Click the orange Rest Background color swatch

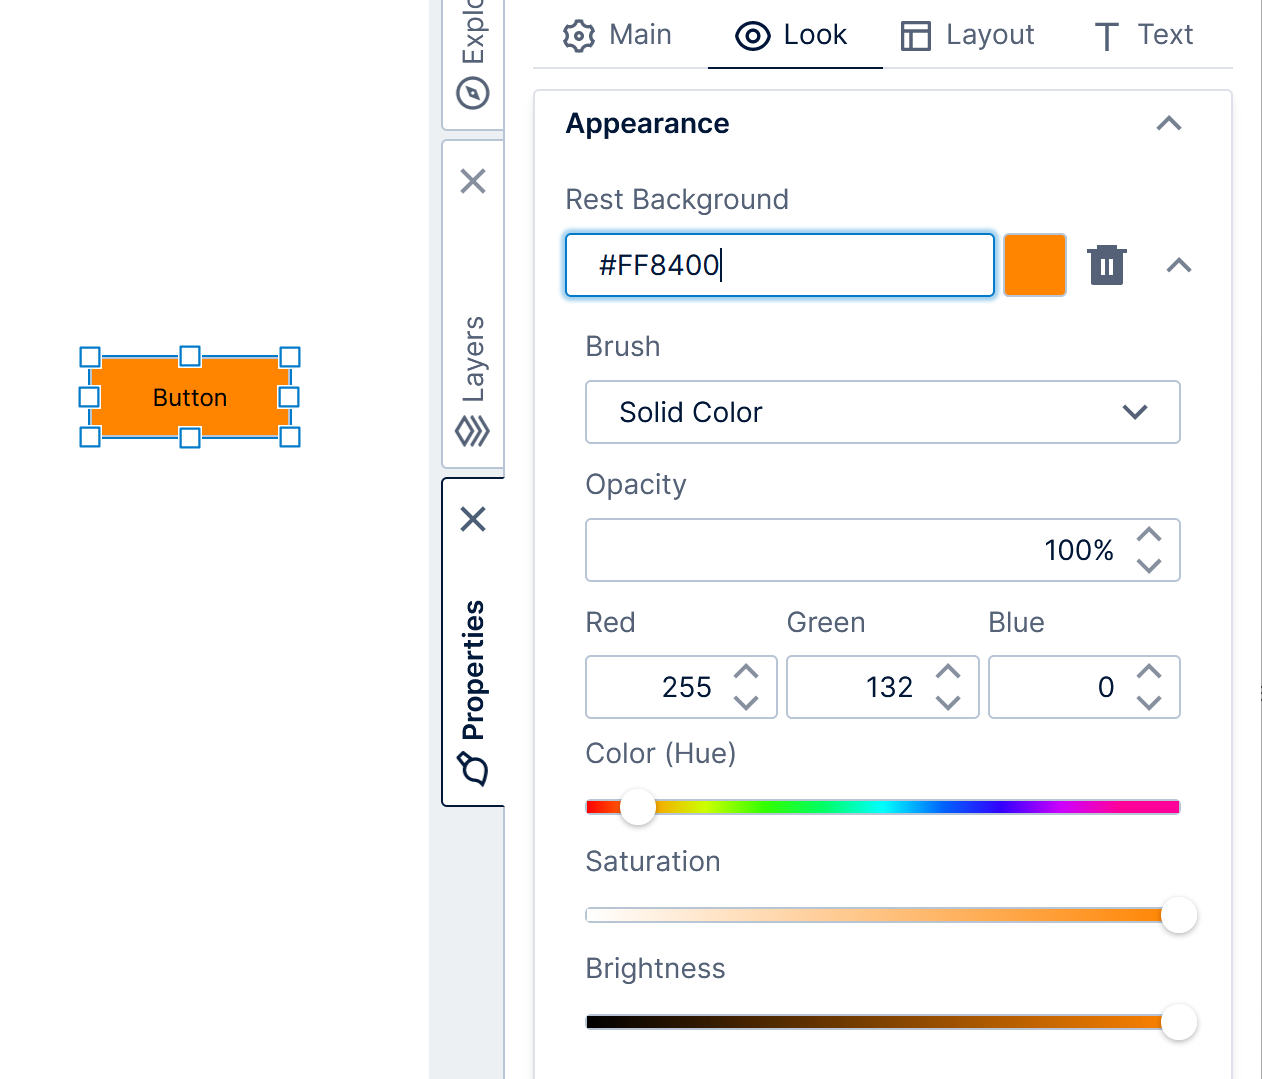click(1035, 265)
